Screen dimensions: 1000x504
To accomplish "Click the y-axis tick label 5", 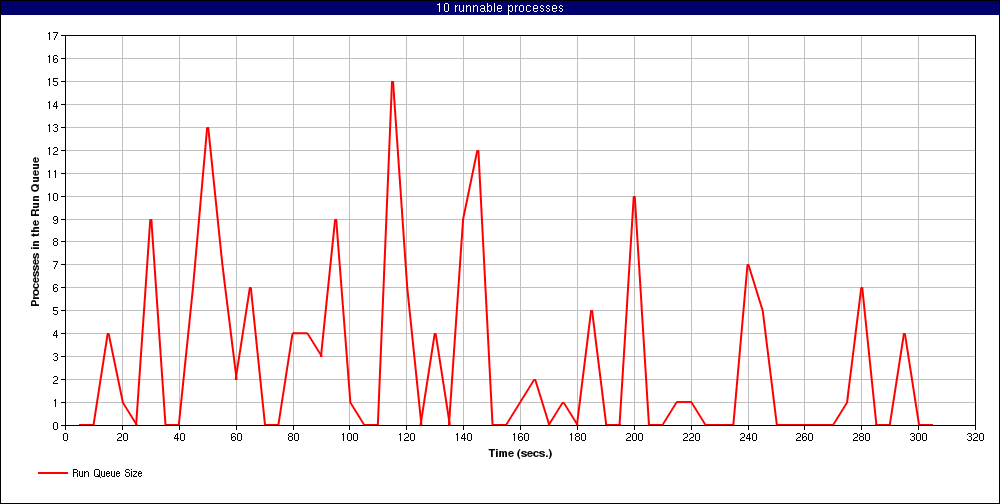I will (x=56, y=311).
